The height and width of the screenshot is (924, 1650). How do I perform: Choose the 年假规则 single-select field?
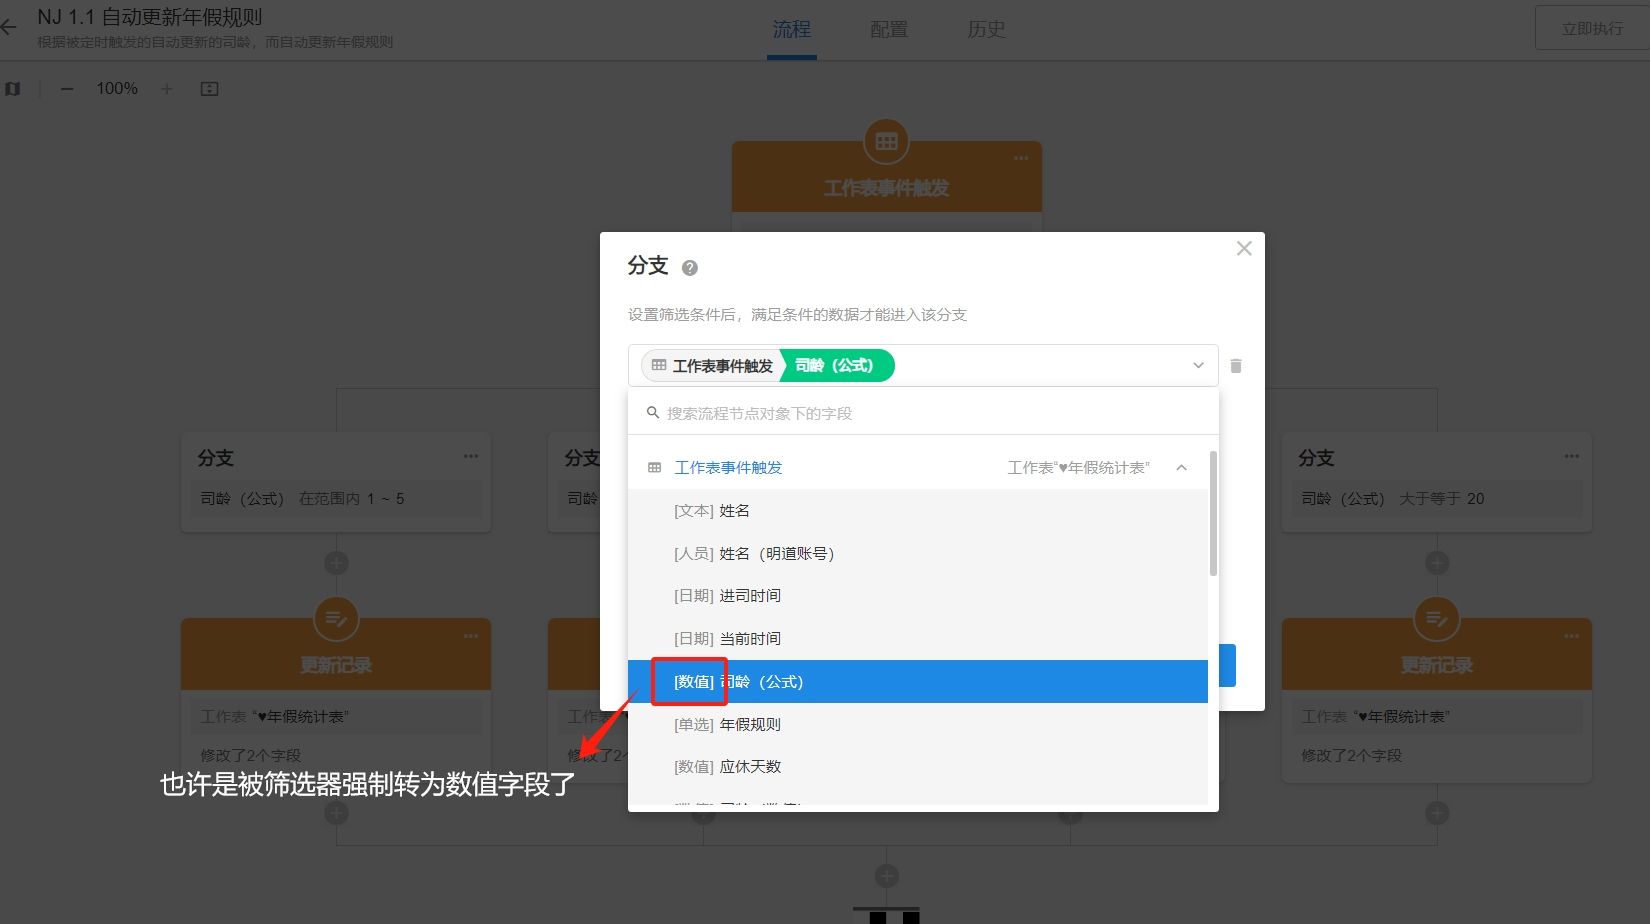750,725
